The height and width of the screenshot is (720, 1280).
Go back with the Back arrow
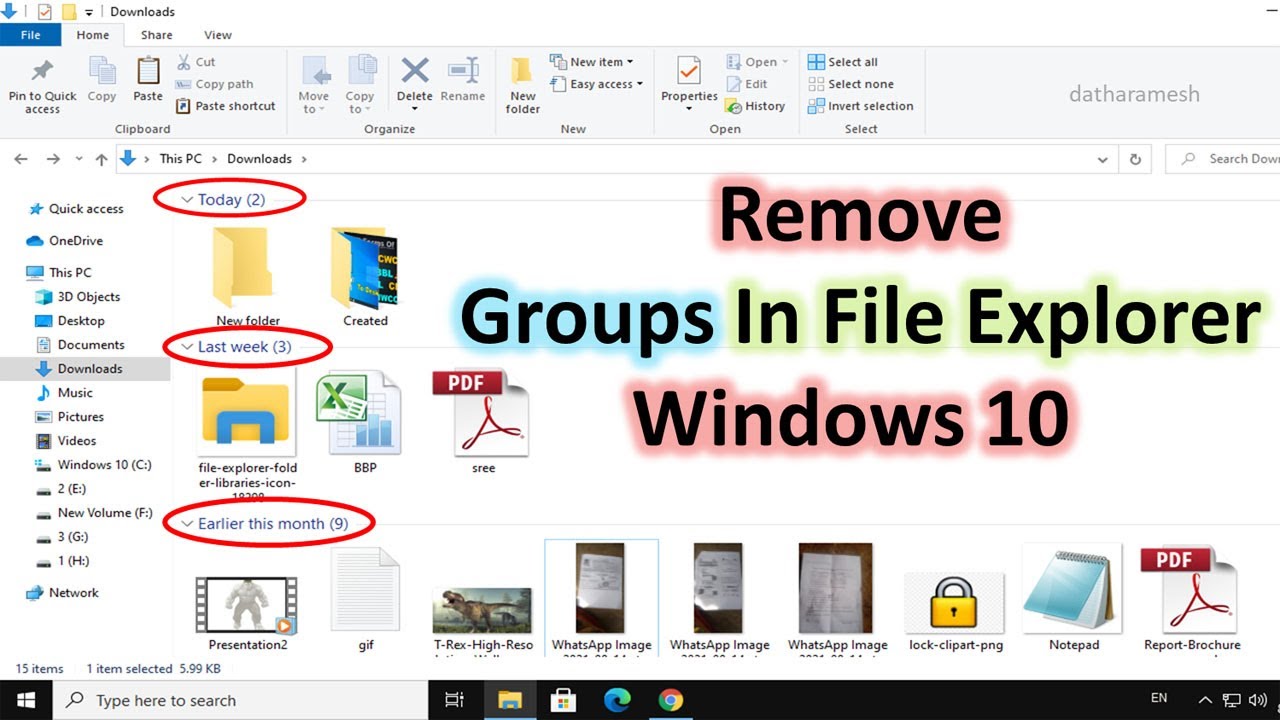coord(21,159)
